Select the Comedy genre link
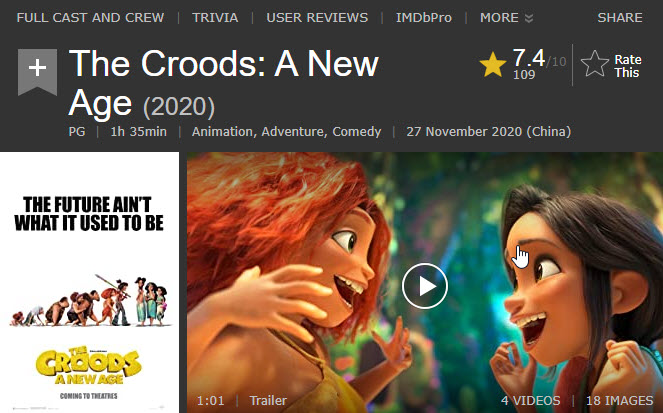 point(356,131)
